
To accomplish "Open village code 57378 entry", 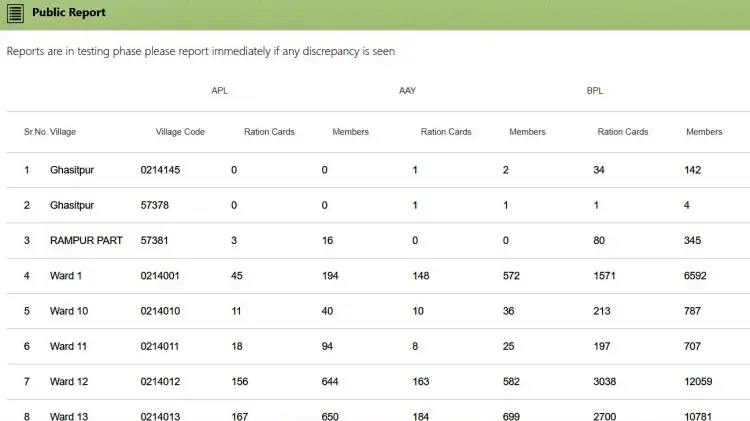I will [x=154, y=205].
